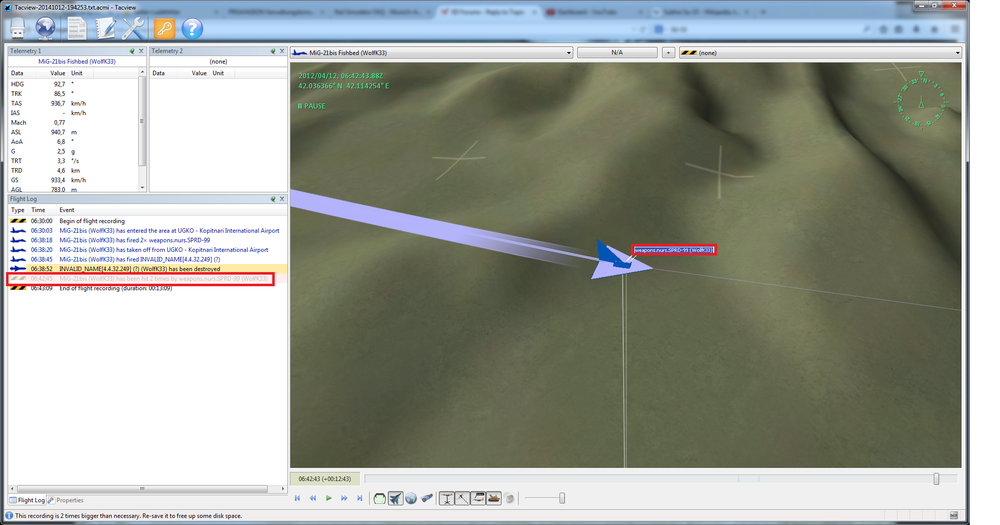Switch to the Flight Log tab

27,500
